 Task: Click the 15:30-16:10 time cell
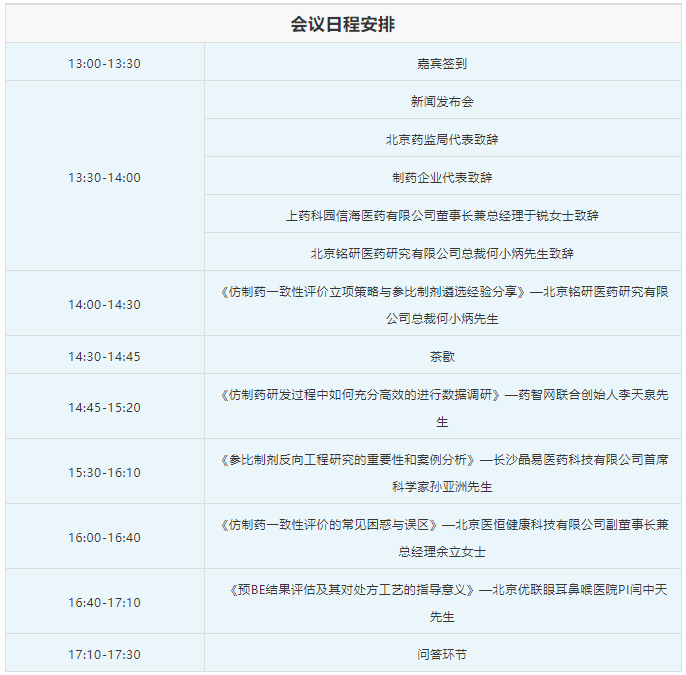tap(104, 472)
